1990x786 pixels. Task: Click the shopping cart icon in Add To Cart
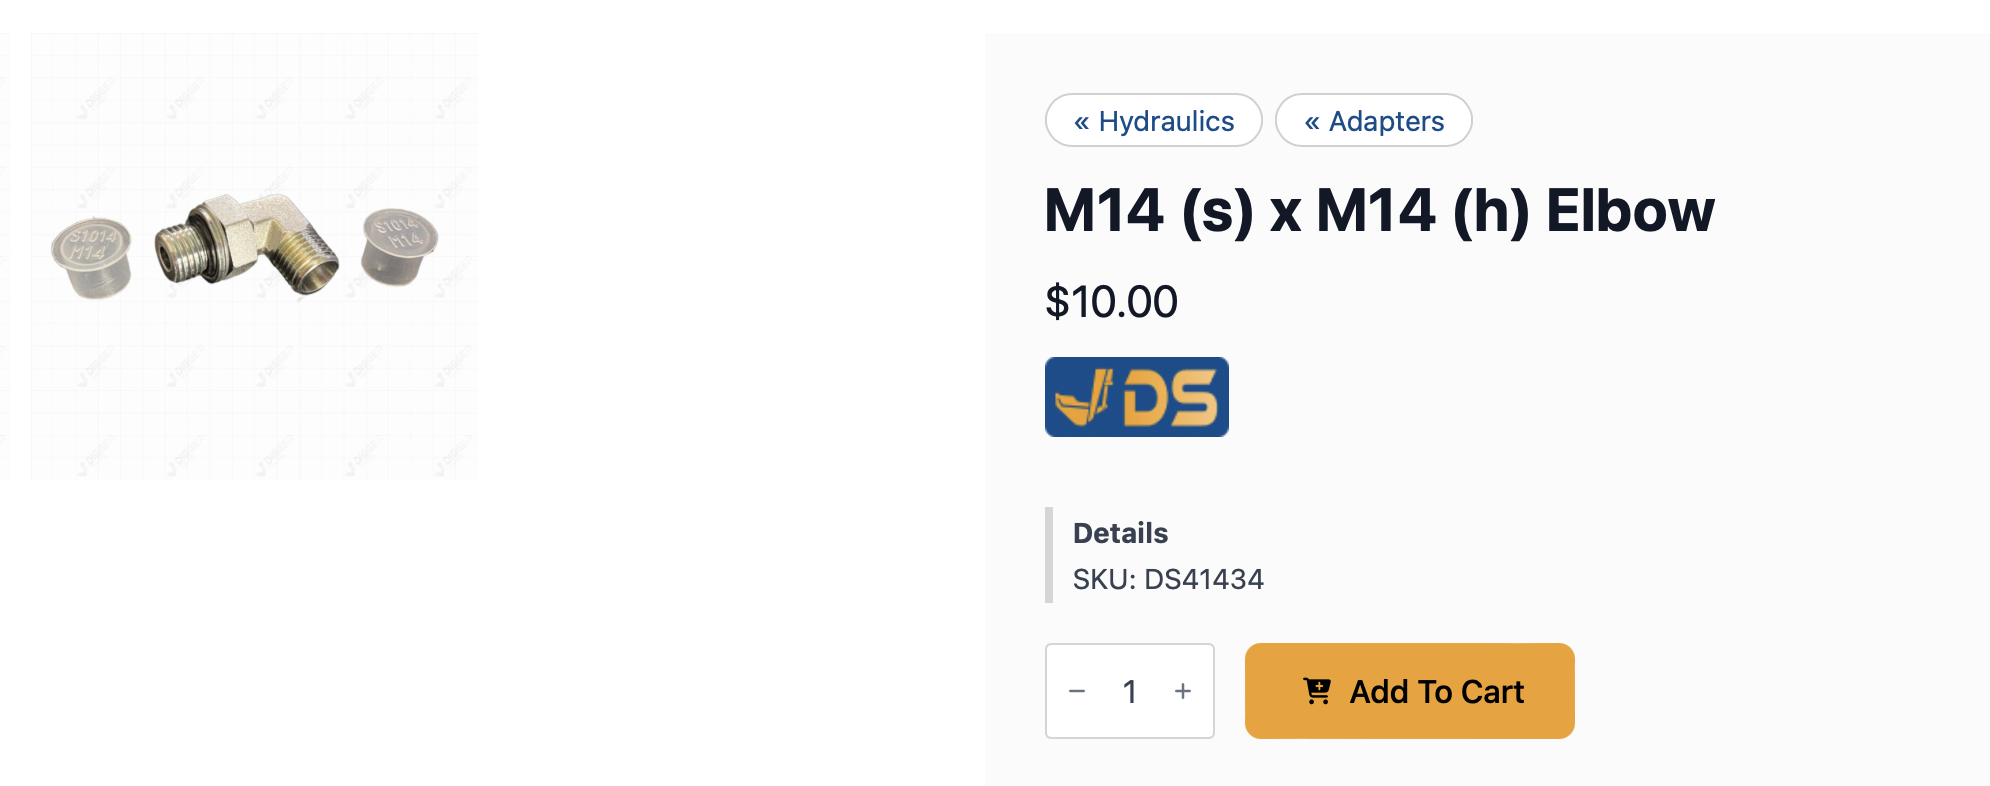pos(1317,691)
